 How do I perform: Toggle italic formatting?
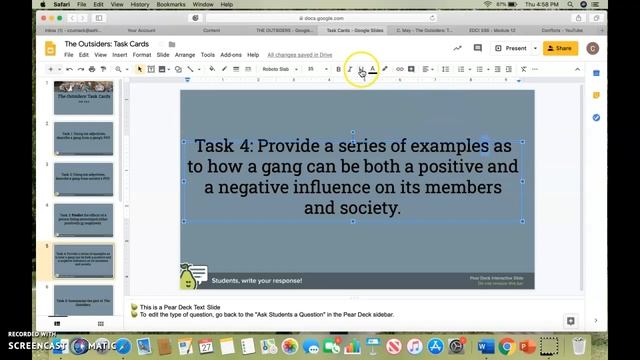coord(350,69)
